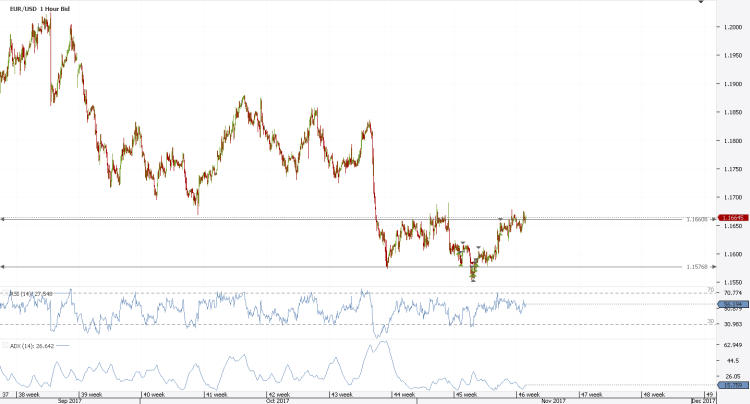The width and height of the screenshot is (750, 404).
Task: Click the red current price tag 1.16695
Action: click(733, 218)
